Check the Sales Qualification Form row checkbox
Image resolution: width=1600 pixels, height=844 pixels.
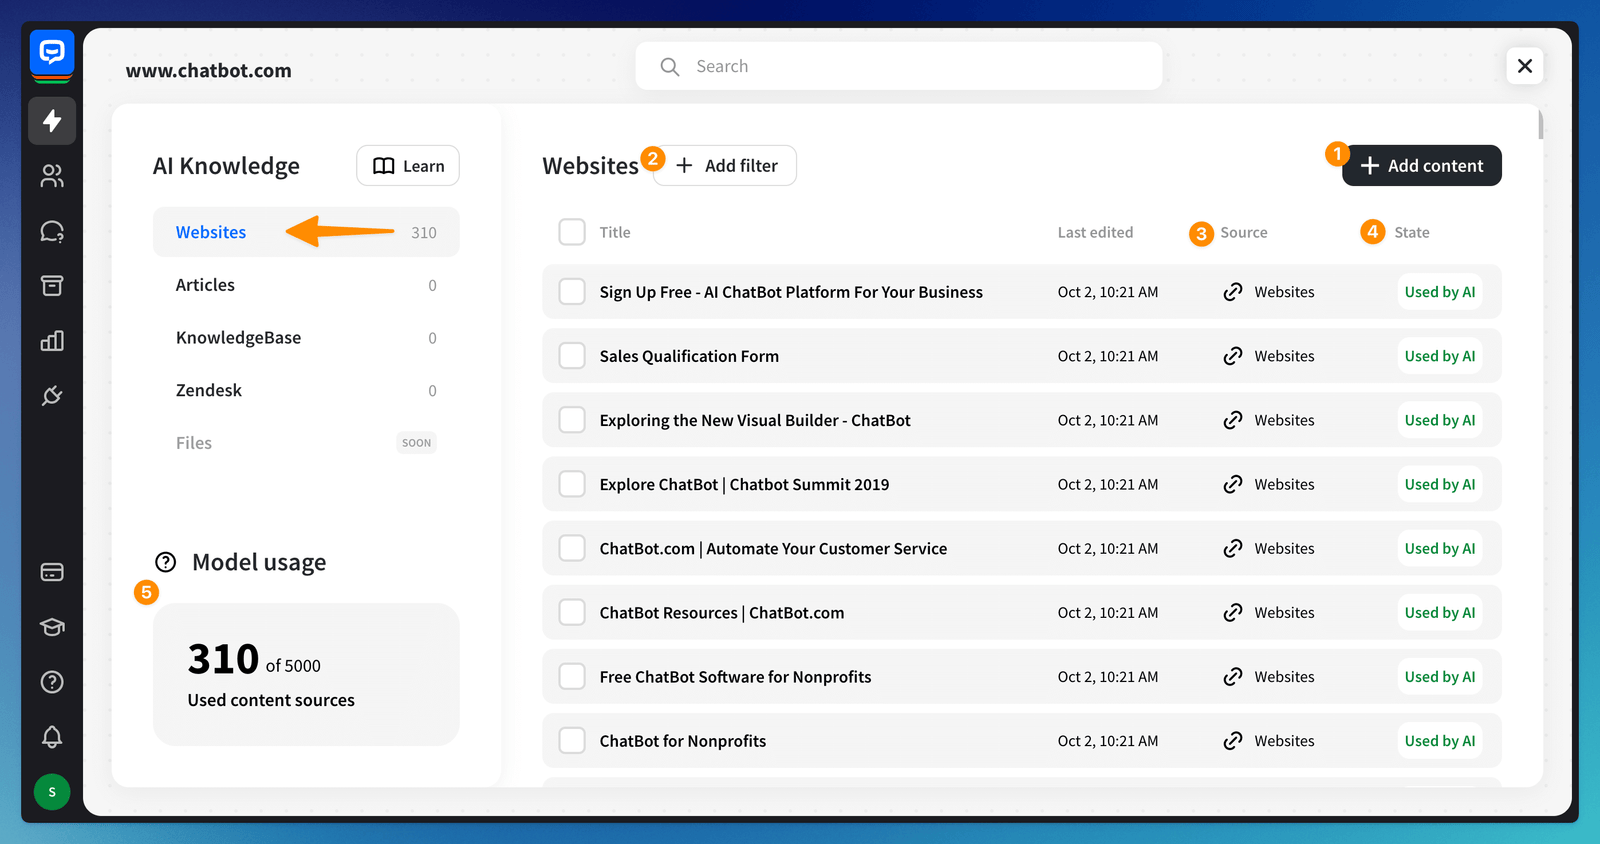[572, 356]
